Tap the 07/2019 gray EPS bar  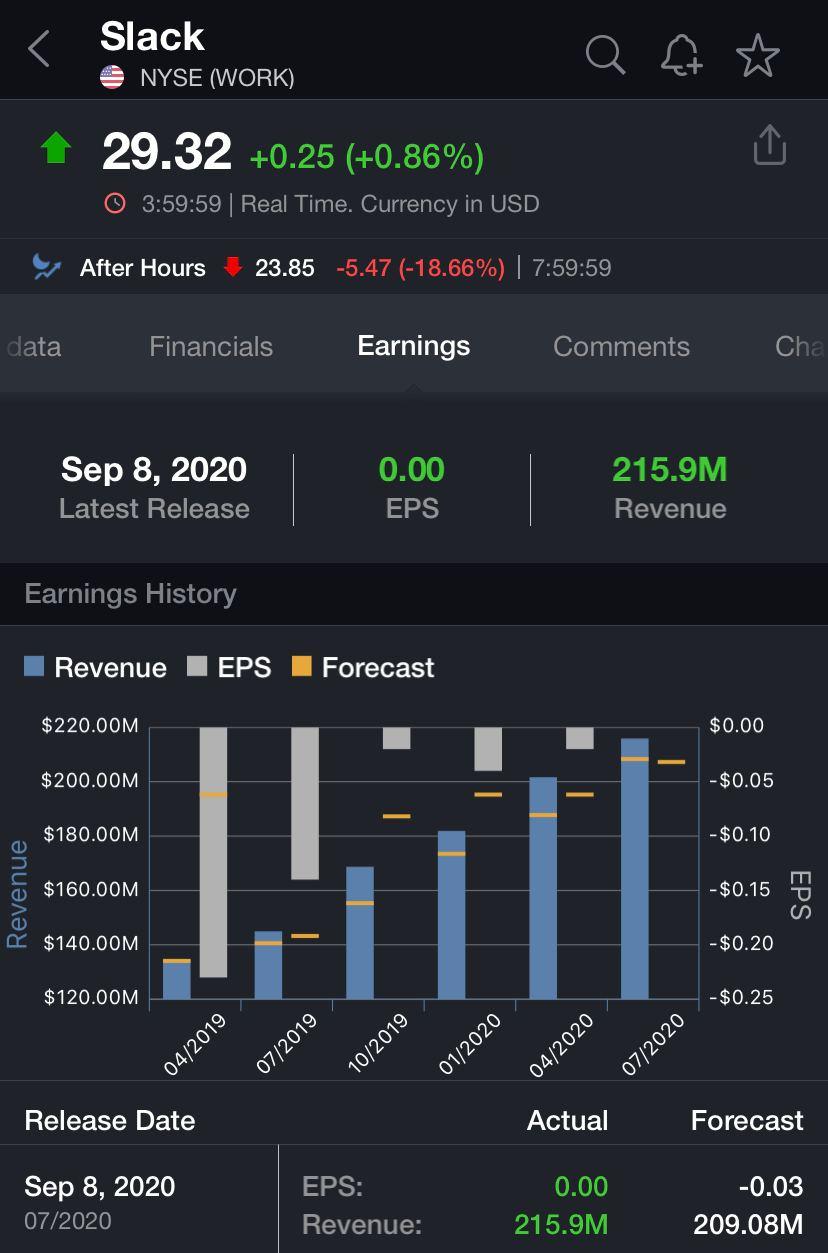305,803
